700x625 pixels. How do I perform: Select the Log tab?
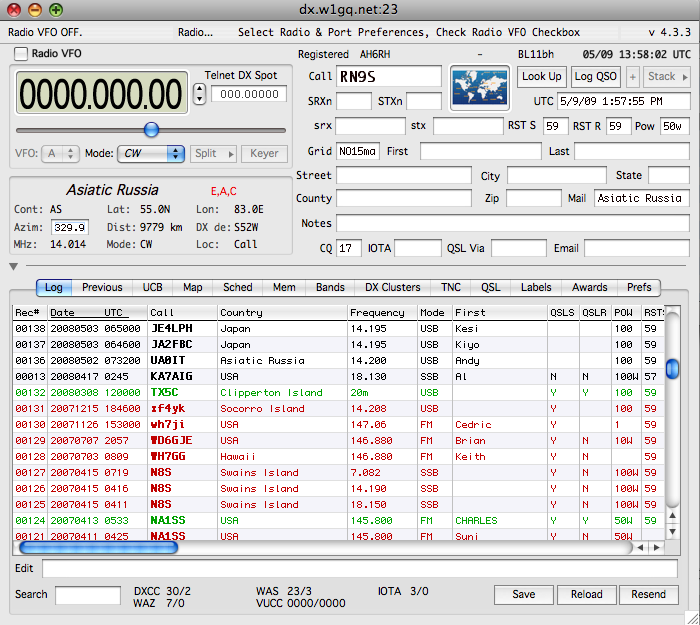[54, 288]
